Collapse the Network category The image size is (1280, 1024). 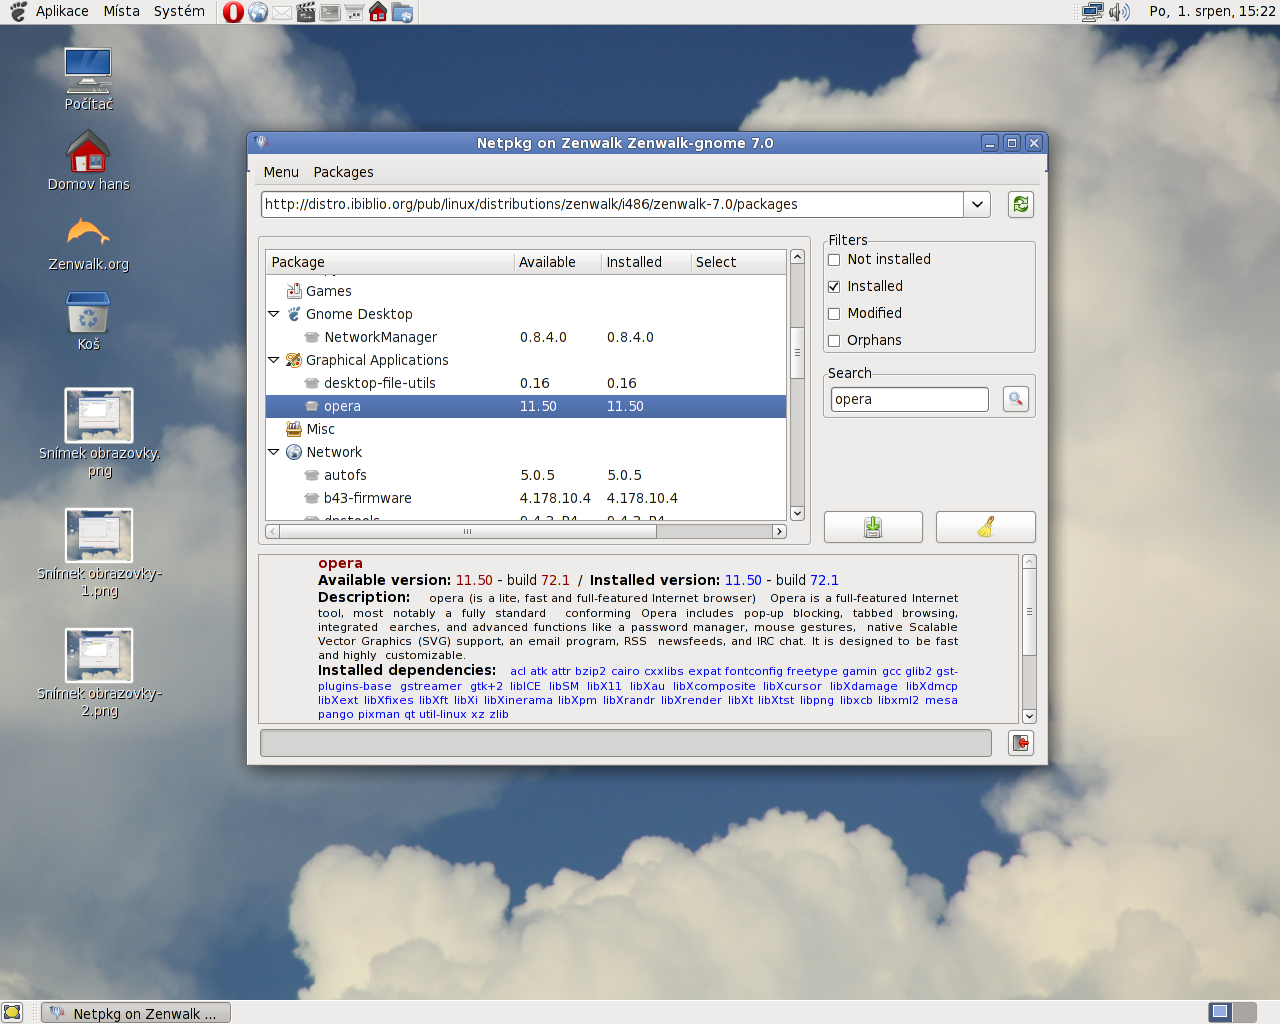point(274,452)
